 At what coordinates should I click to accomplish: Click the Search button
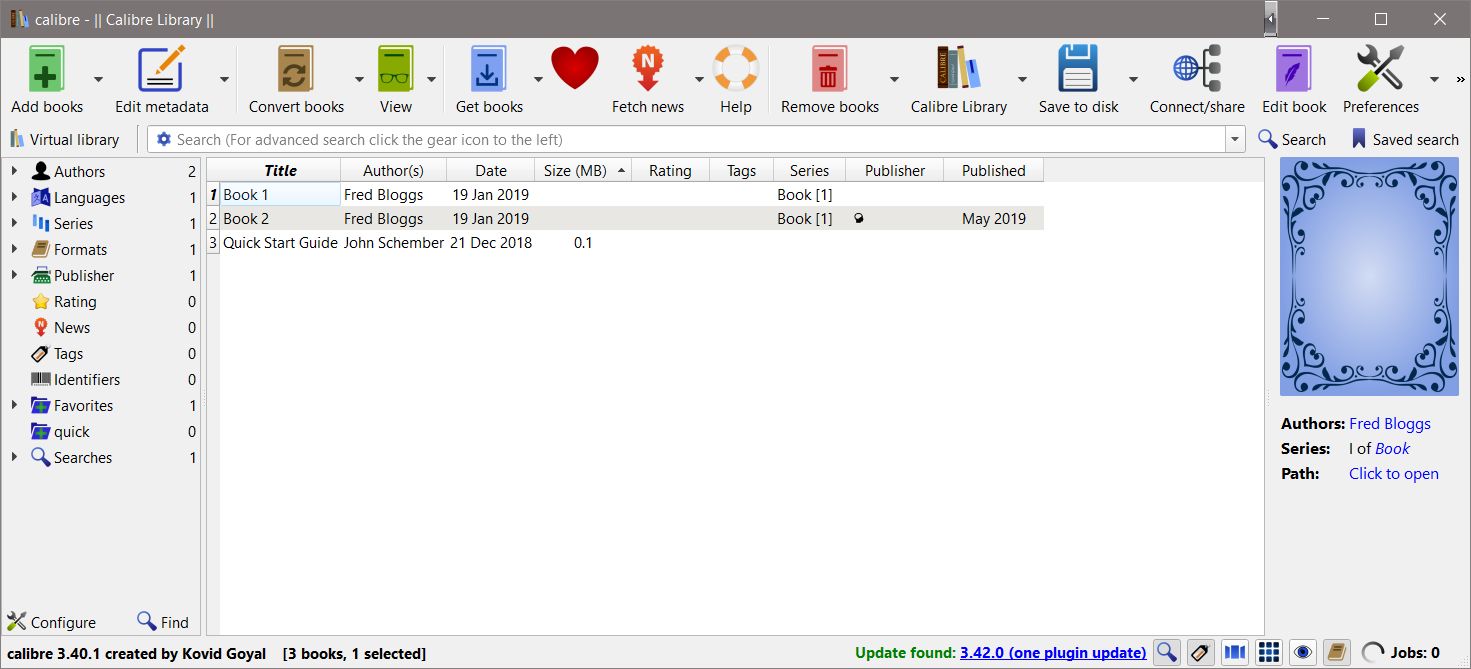pos(1292,140)
